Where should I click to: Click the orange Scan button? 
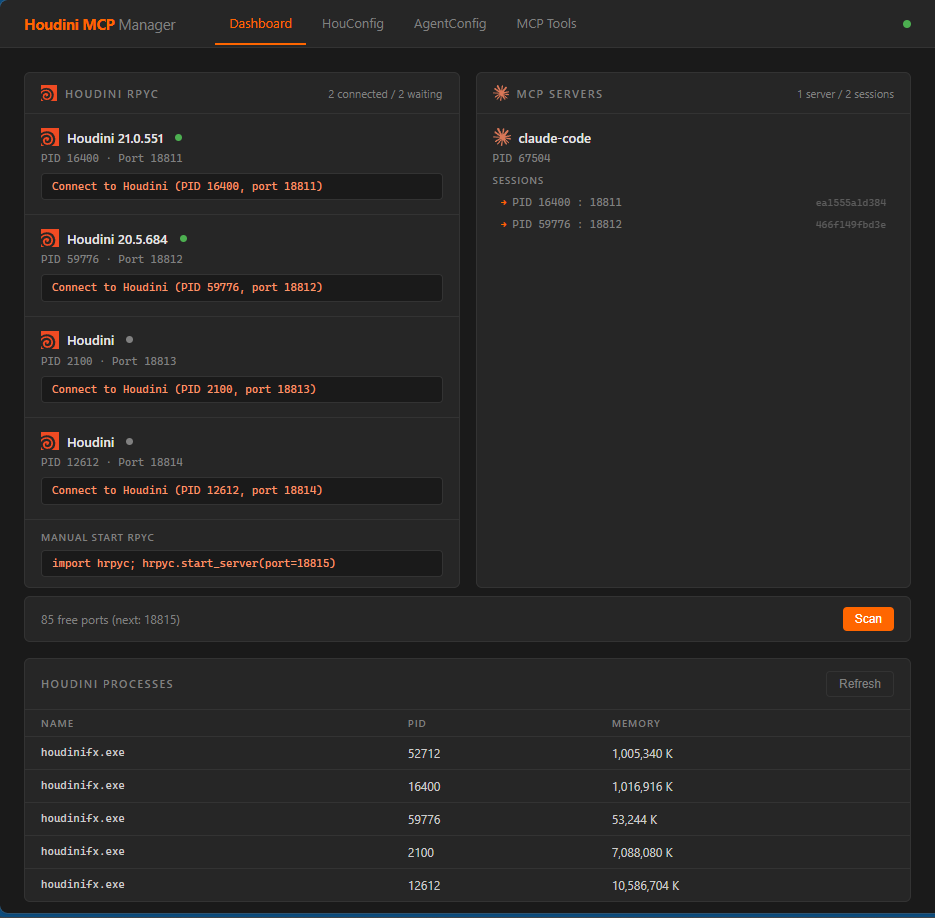pos(868,619)
